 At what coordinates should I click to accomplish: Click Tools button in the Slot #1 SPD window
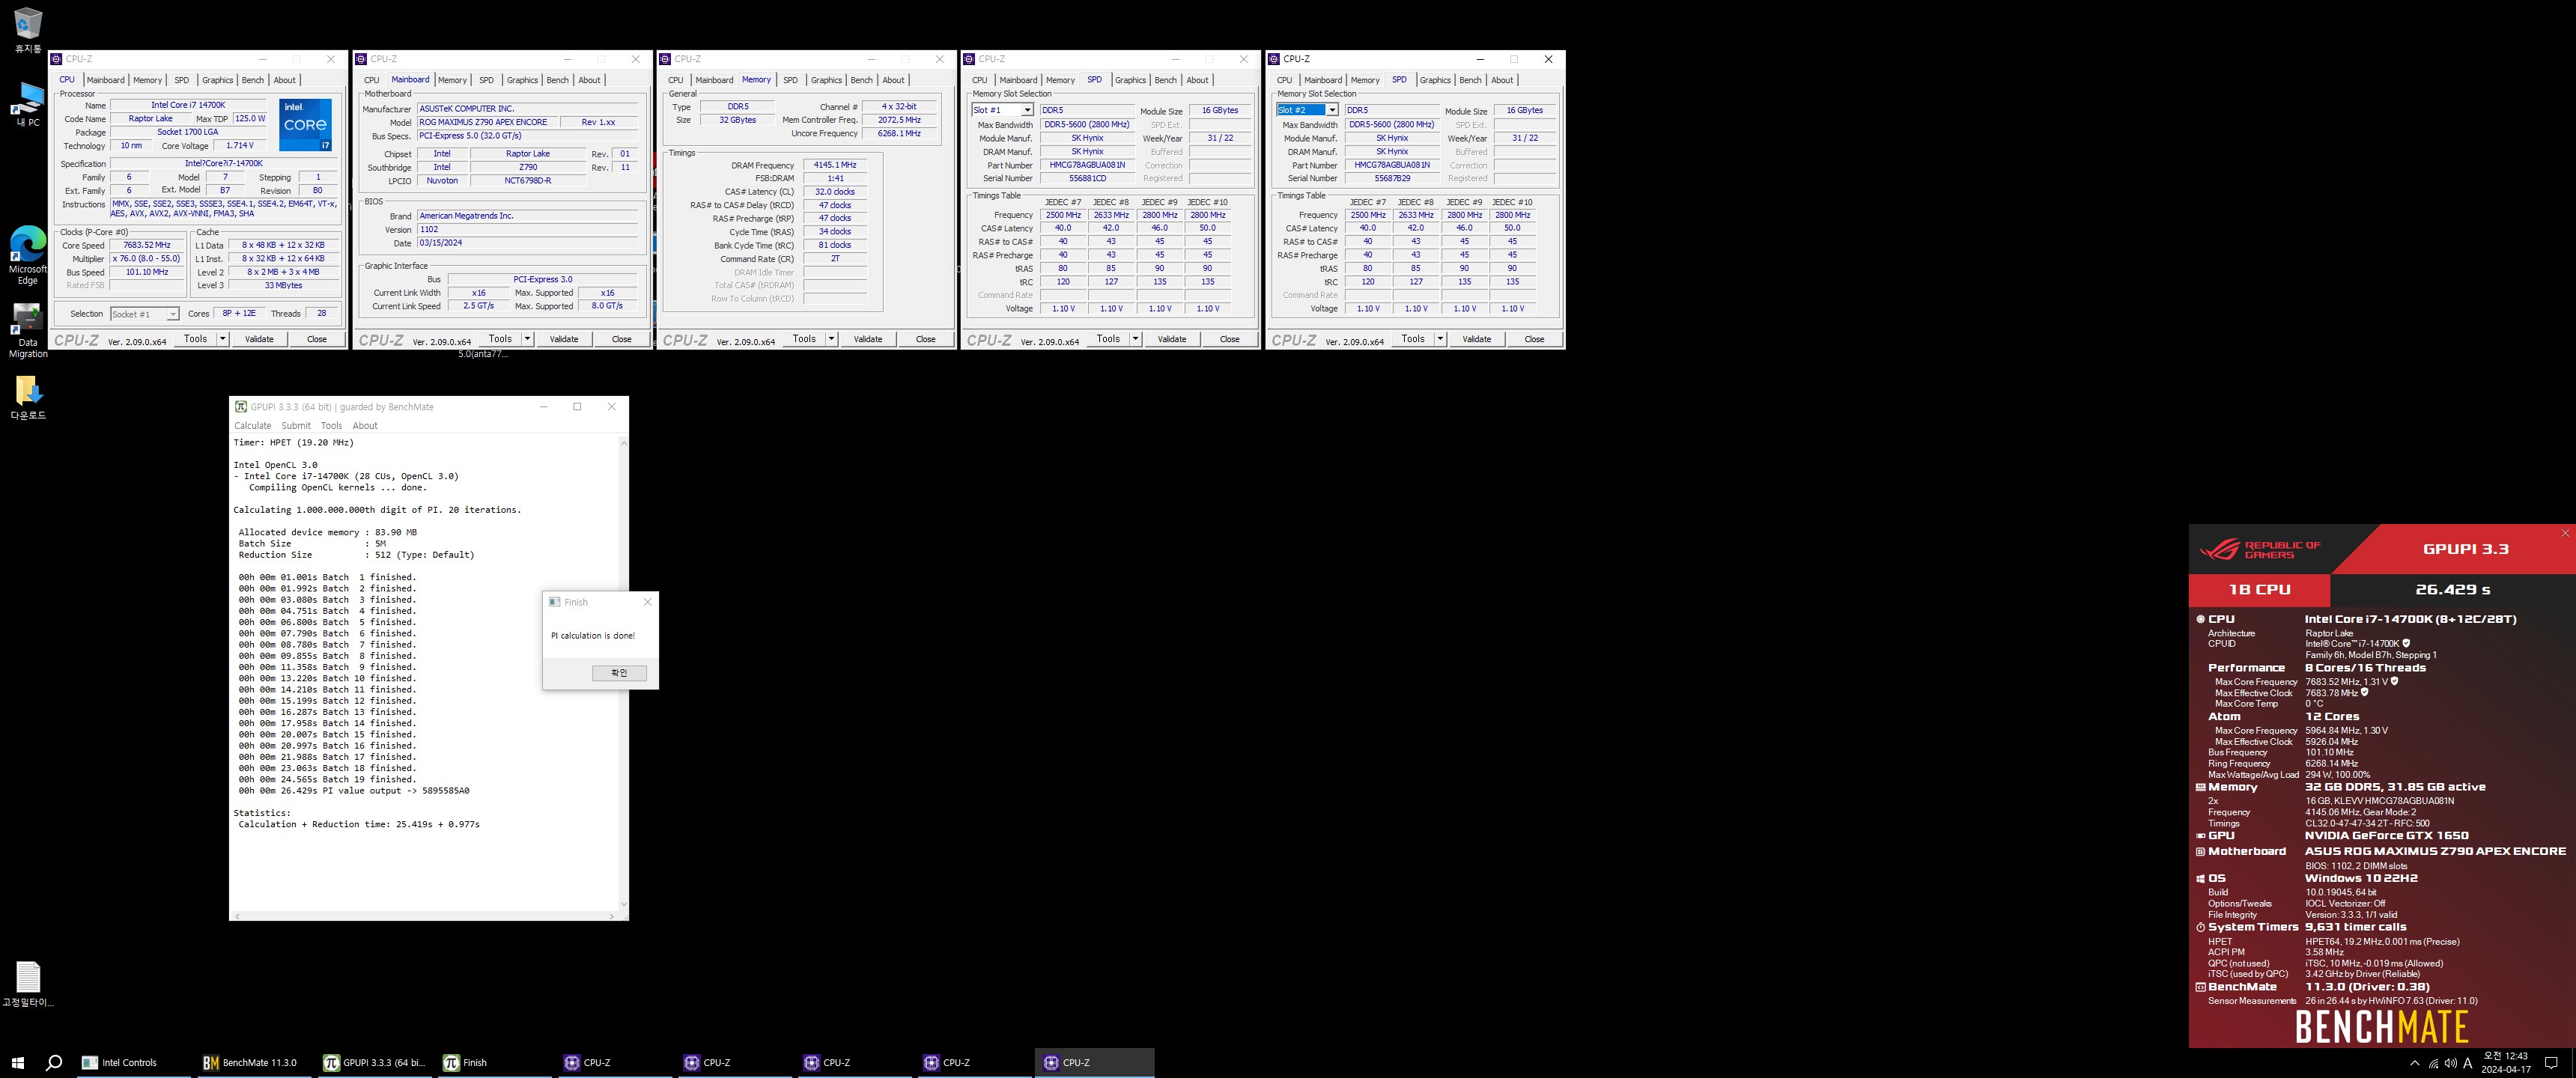pyautogui.click(x=1109, y=339)
